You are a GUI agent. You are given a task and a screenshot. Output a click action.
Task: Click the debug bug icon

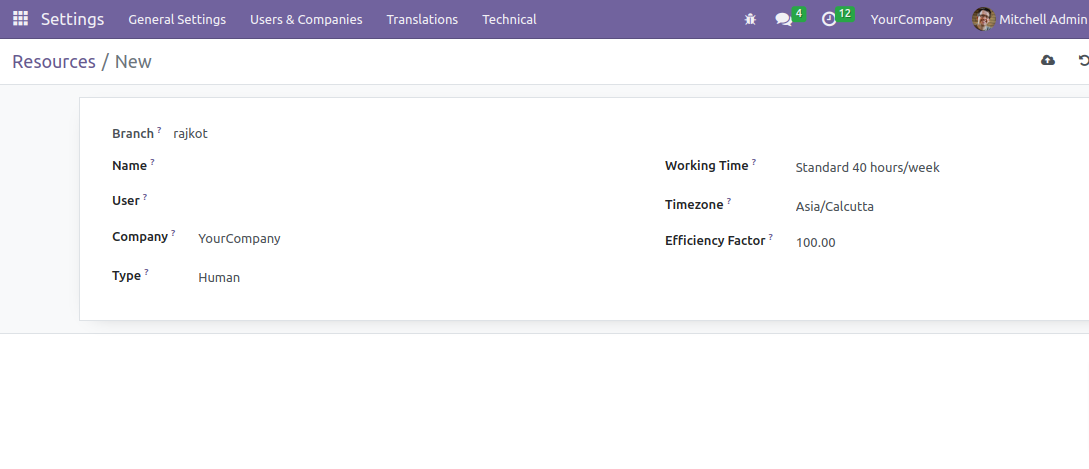tap(750, 19)
